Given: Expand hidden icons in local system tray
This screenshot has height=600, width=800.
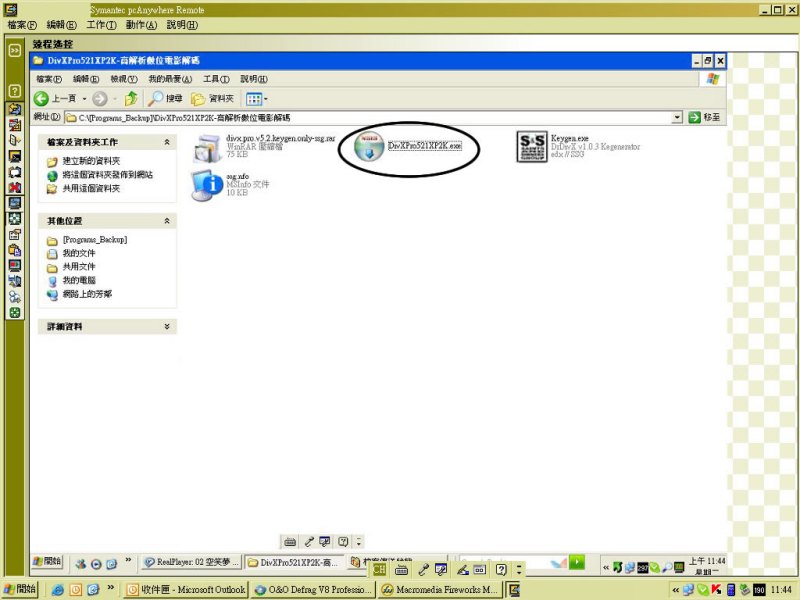Looking at the screenshot, I should click(676, 590).
